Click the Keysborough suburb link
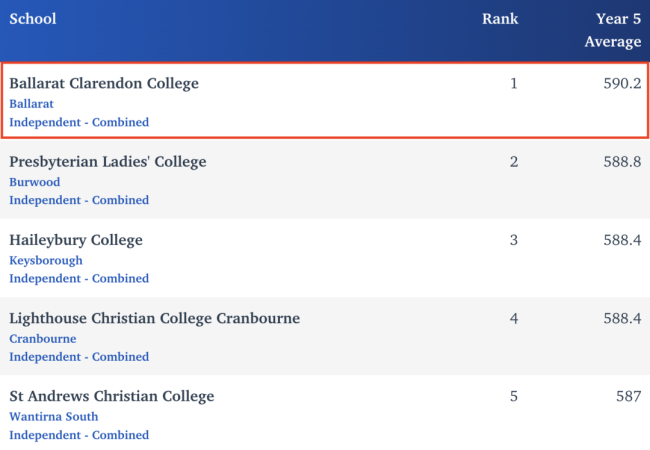 tap(46, 260)
